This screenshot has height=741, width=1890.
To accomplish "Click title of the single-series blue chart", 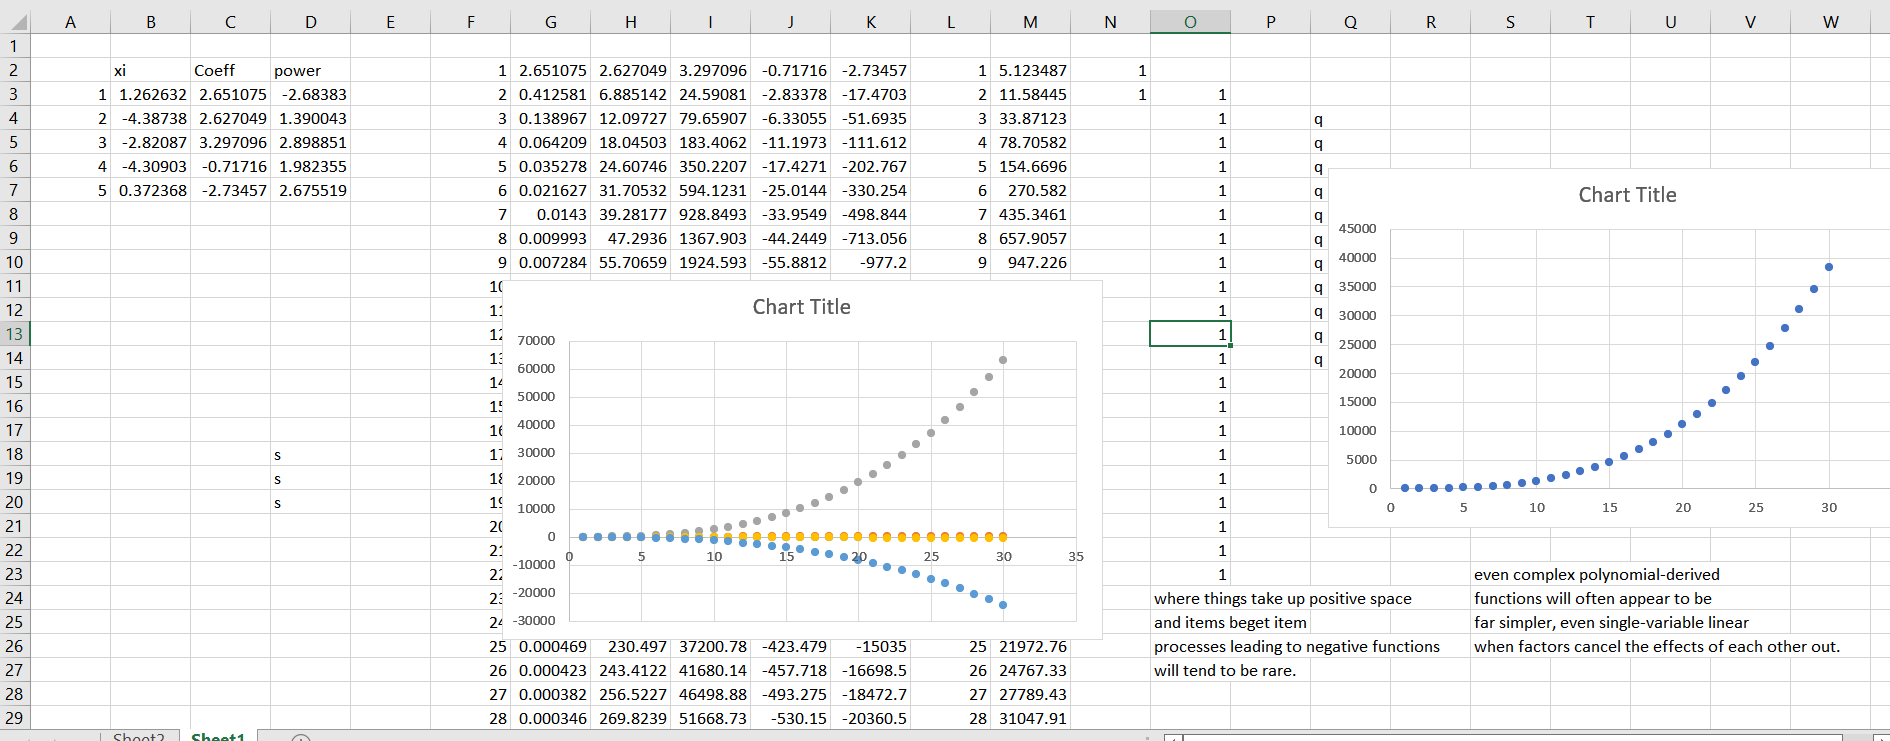I will pos(1627,195).
